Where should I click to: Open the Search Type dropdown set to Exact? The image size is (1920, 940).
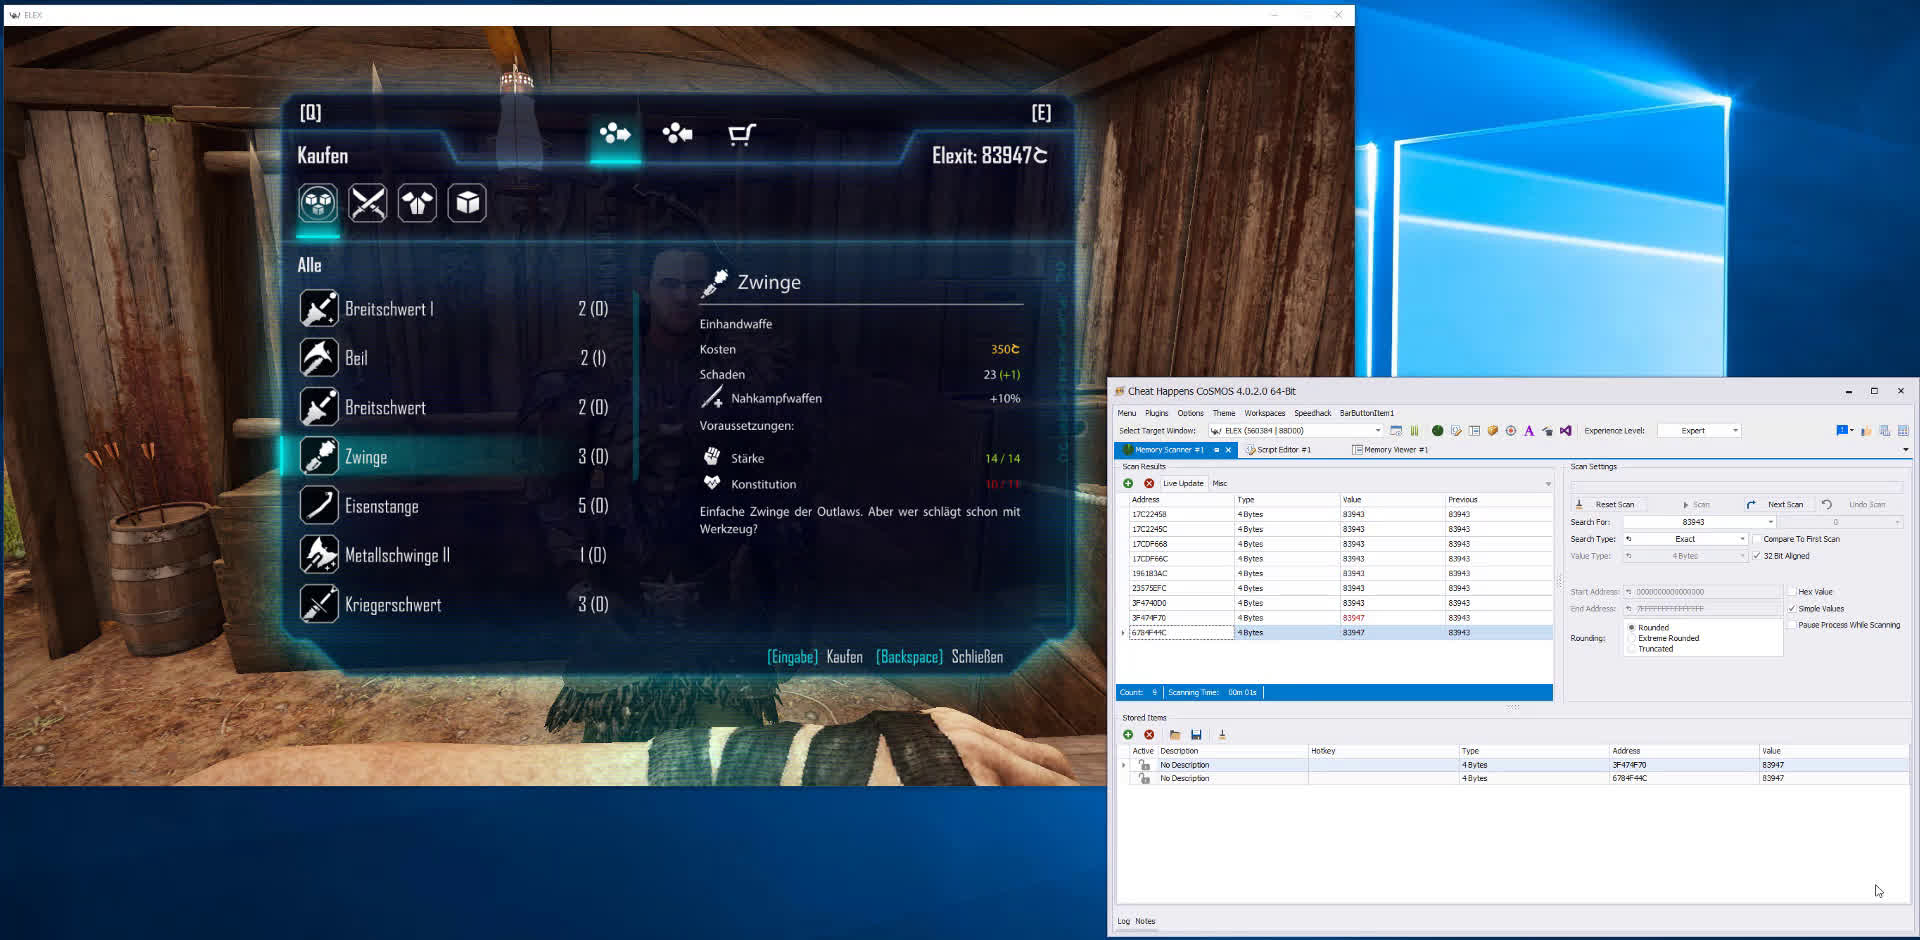coord(1685,539)
